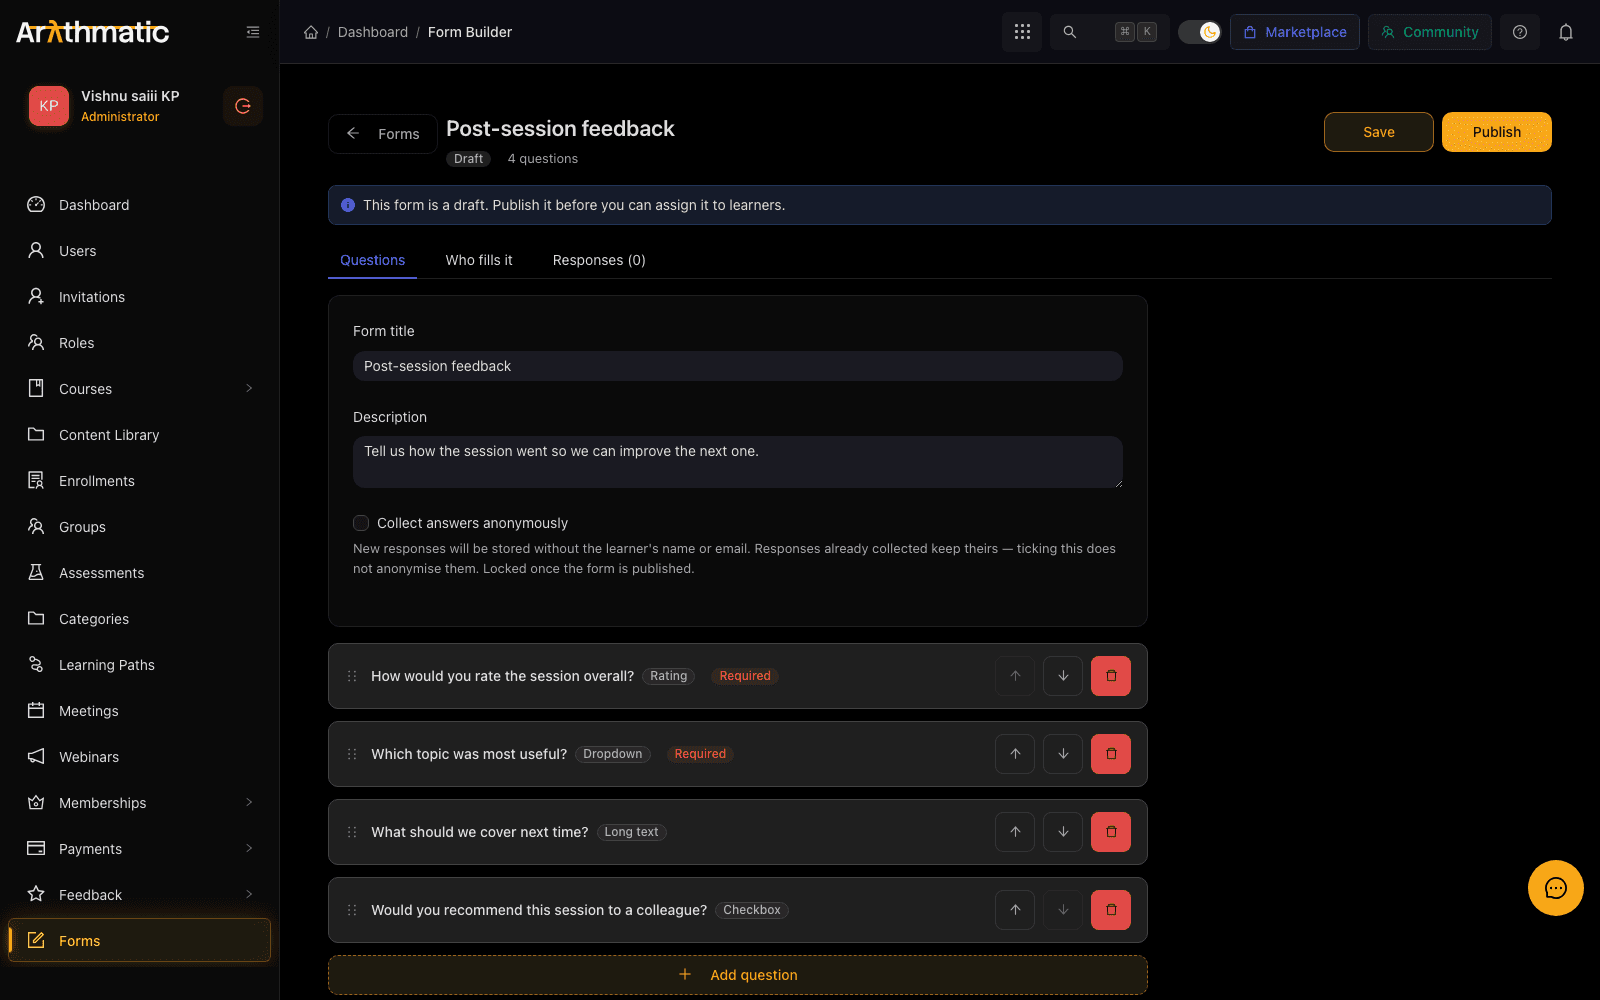
Task: Open Webinars in sidebar
Action: coord(140,757)
